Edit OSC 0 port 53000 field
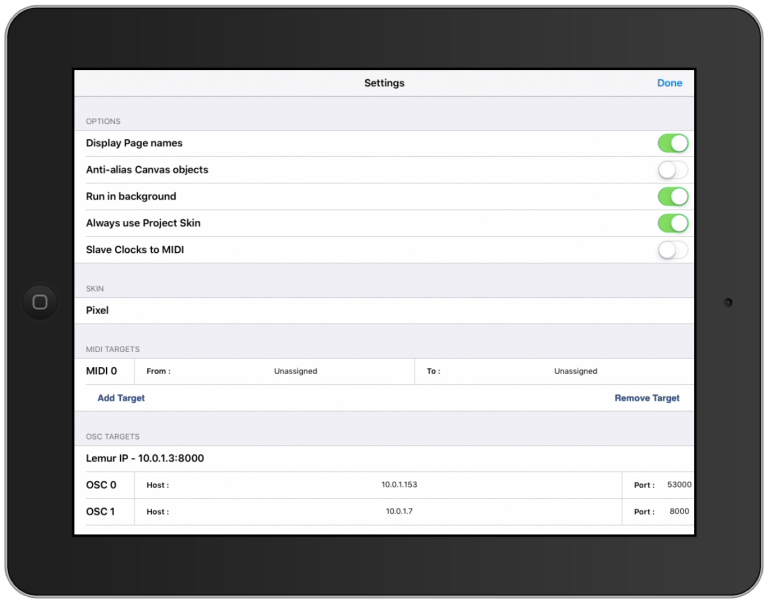The image size is (768, 604). pos(678,485)
